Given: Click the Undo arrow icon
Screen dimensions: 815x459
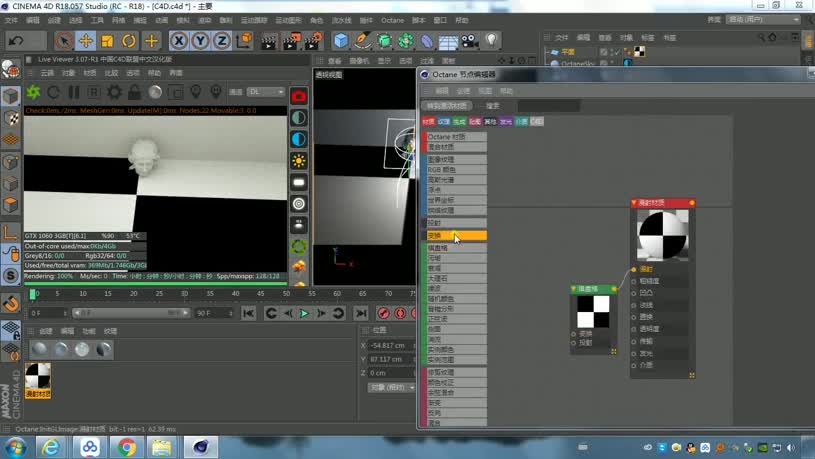Looking at the screenshot, I should 16,41.
